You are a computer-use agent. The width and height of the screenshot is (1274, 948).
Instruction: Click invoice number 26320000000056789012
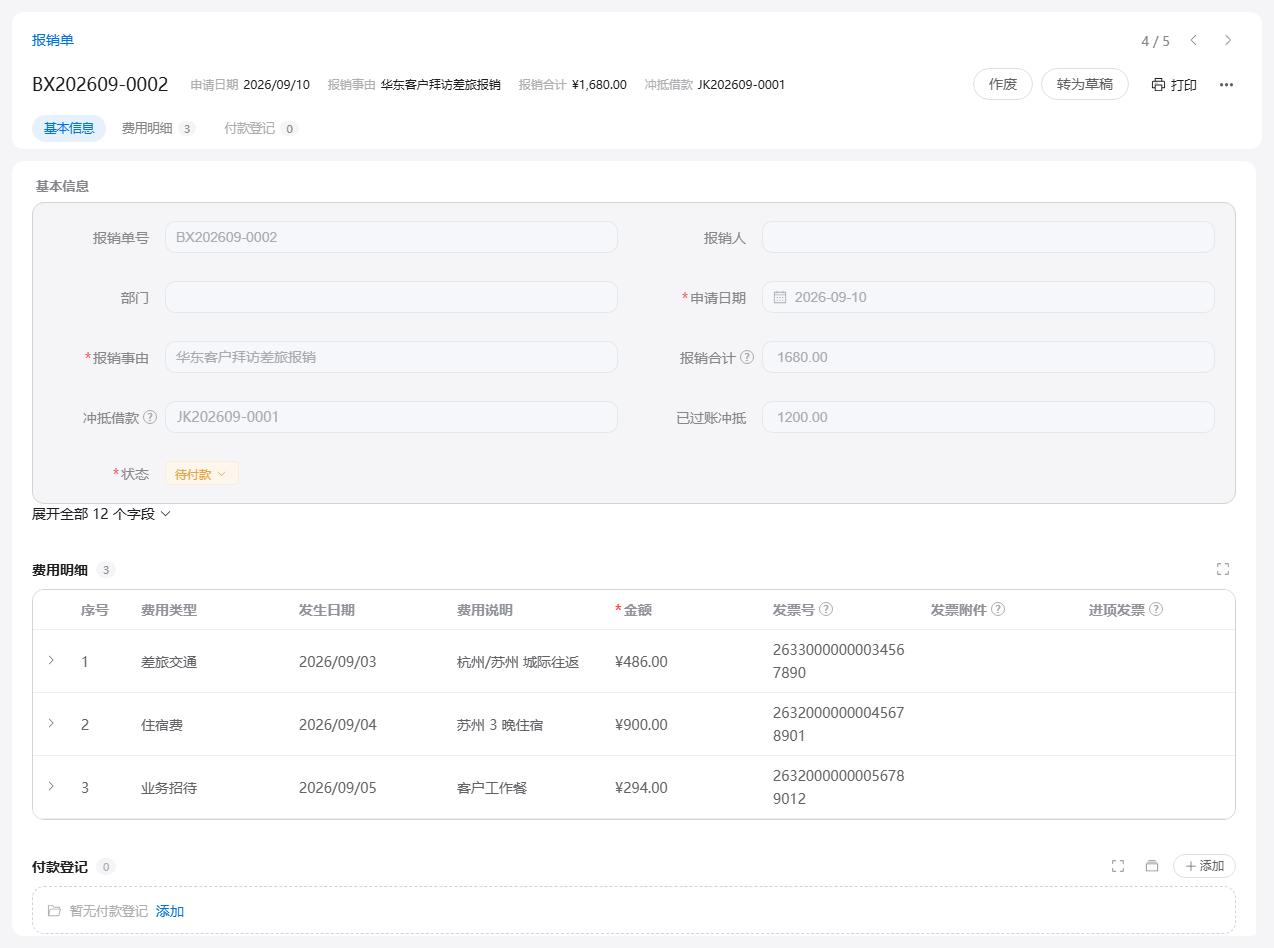[x=839, y=787]
